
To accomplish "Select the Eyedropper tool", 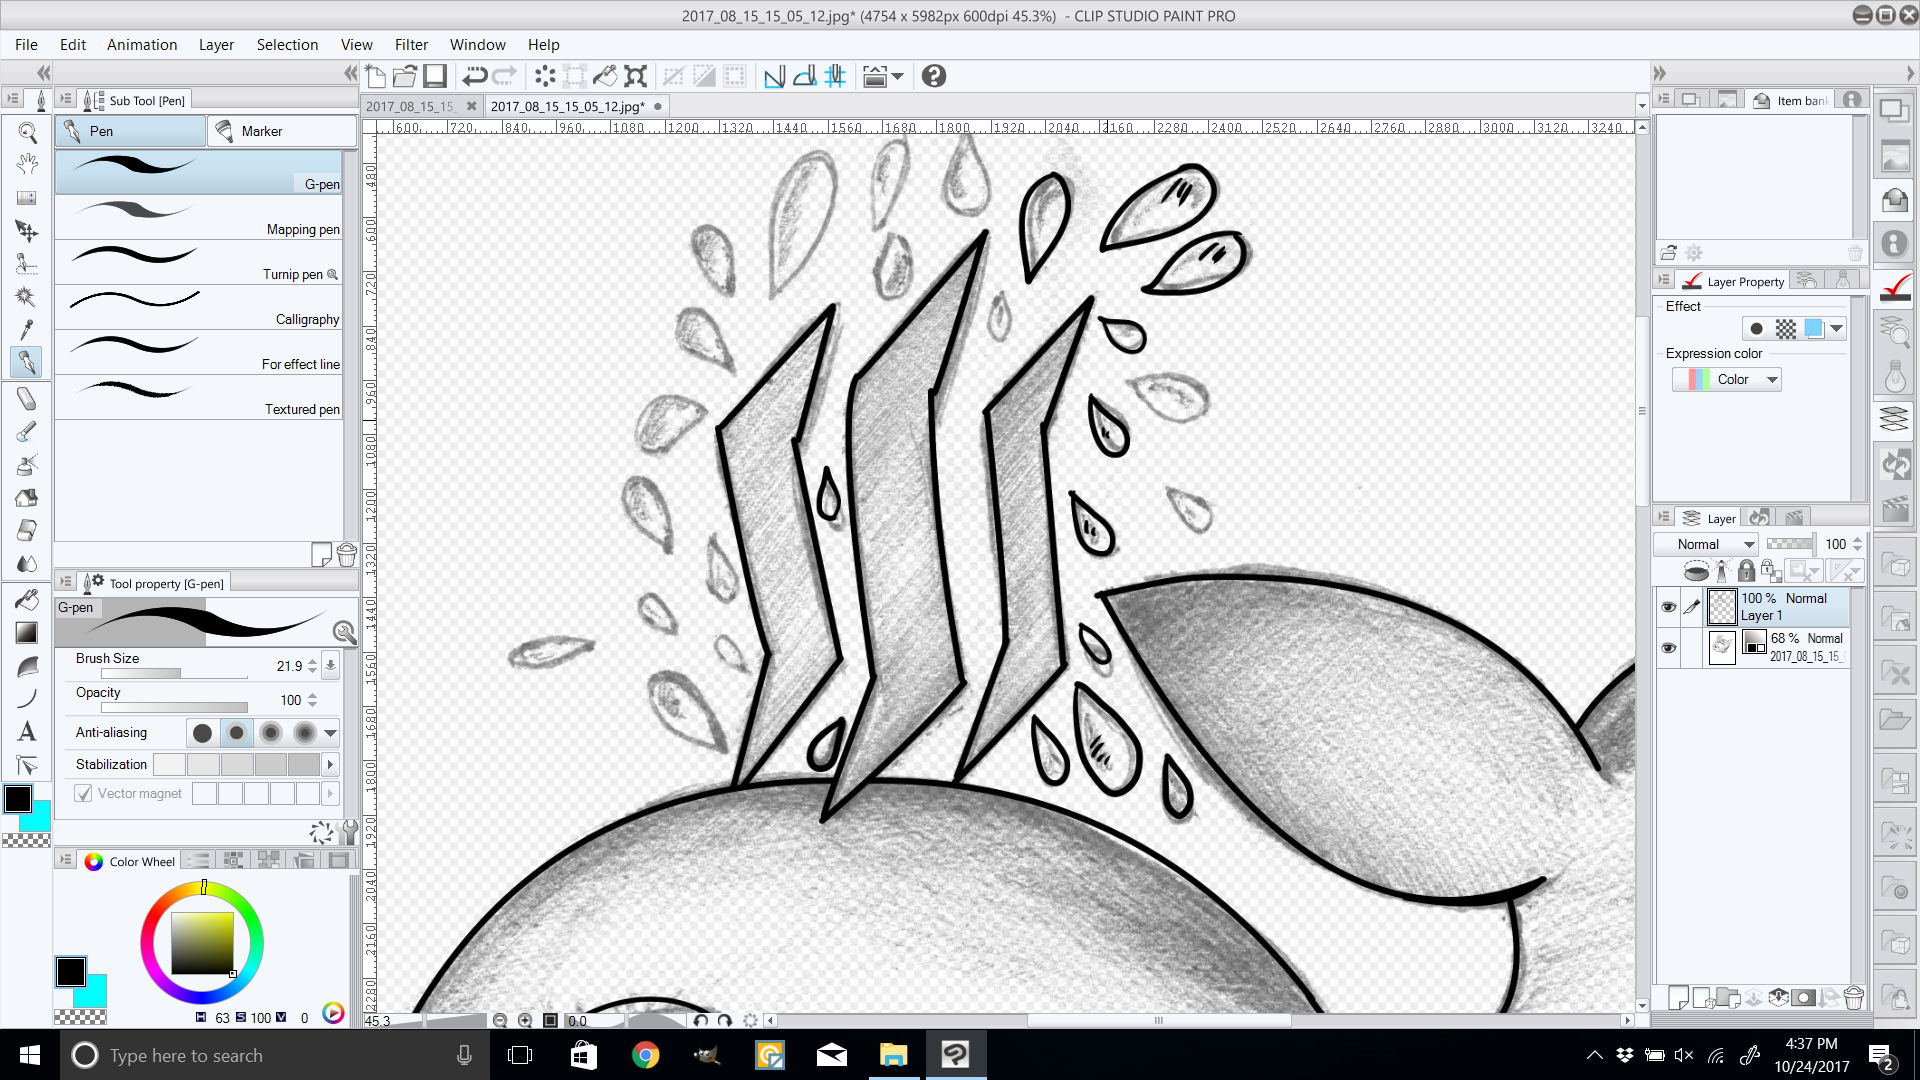I will (x=27, y=329).
